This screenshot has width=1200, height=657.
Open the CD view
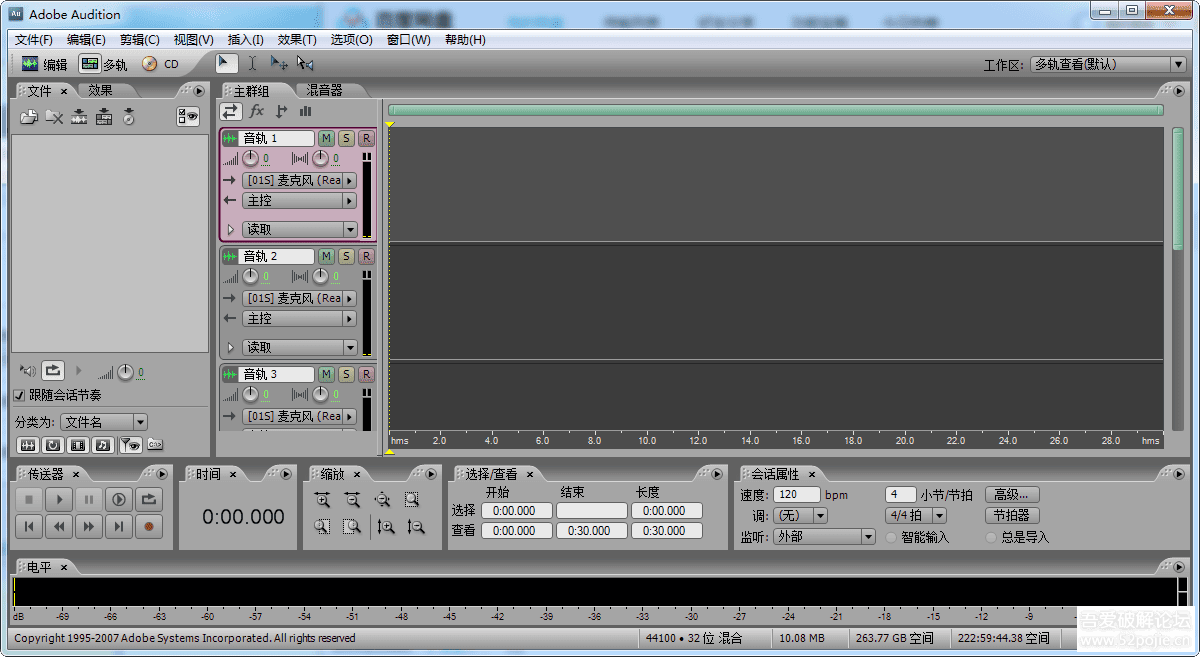(160, 64)
